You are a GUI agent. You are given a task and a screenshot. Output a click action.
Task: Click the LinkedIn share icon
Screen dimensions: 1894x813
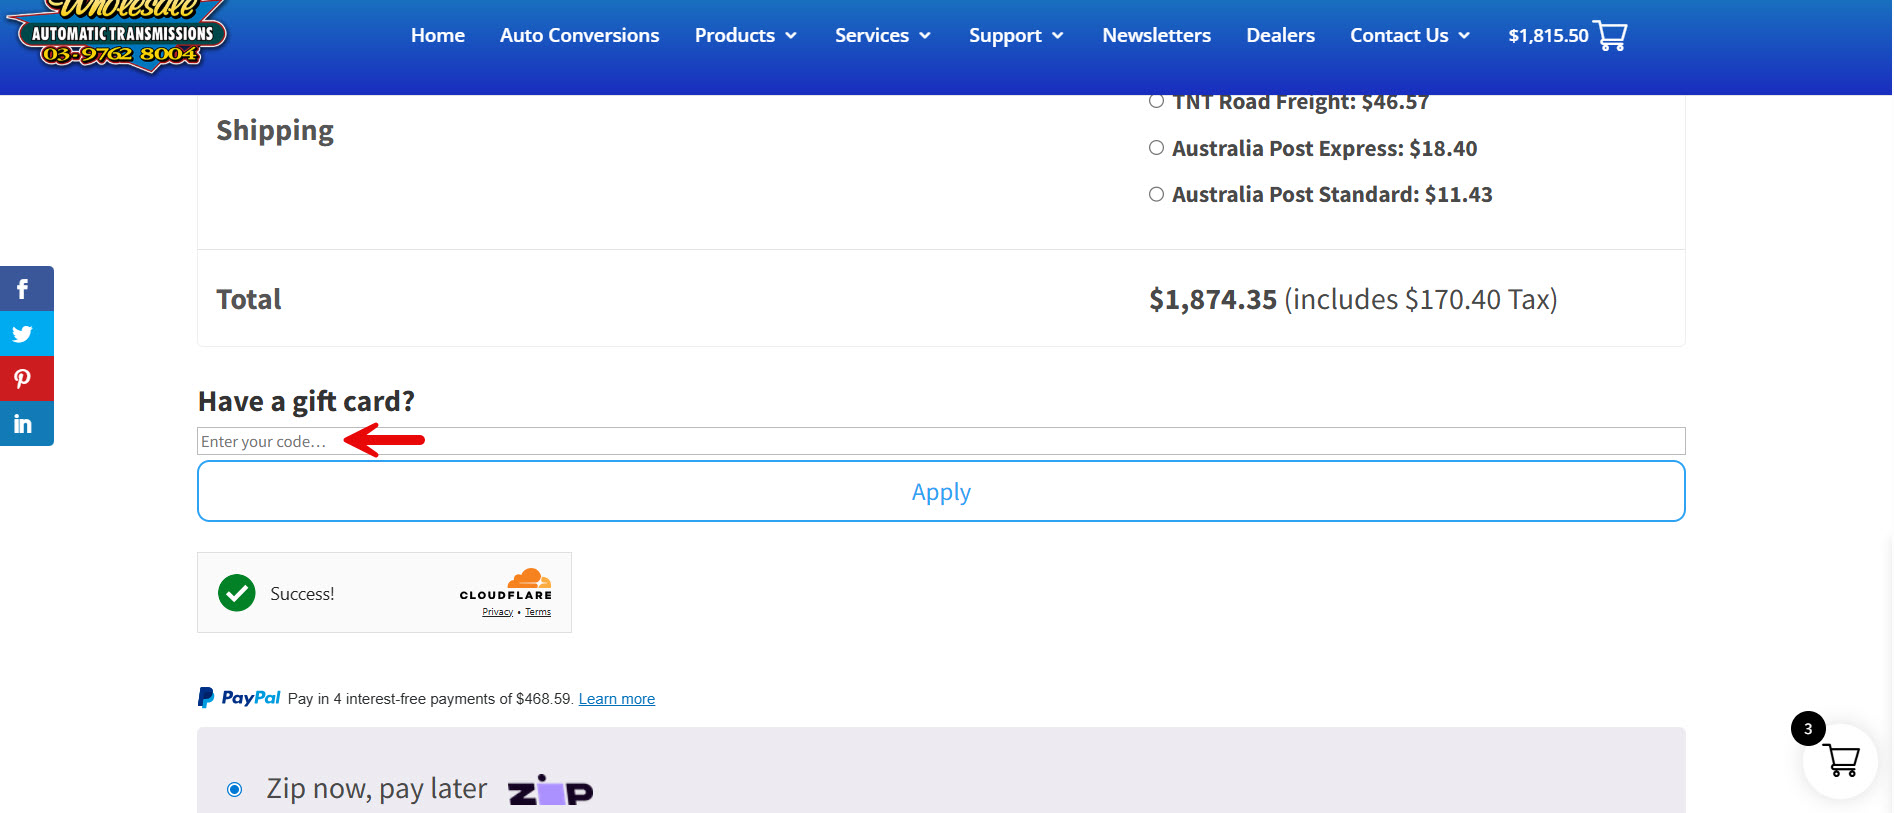click(x=23, y=424)
